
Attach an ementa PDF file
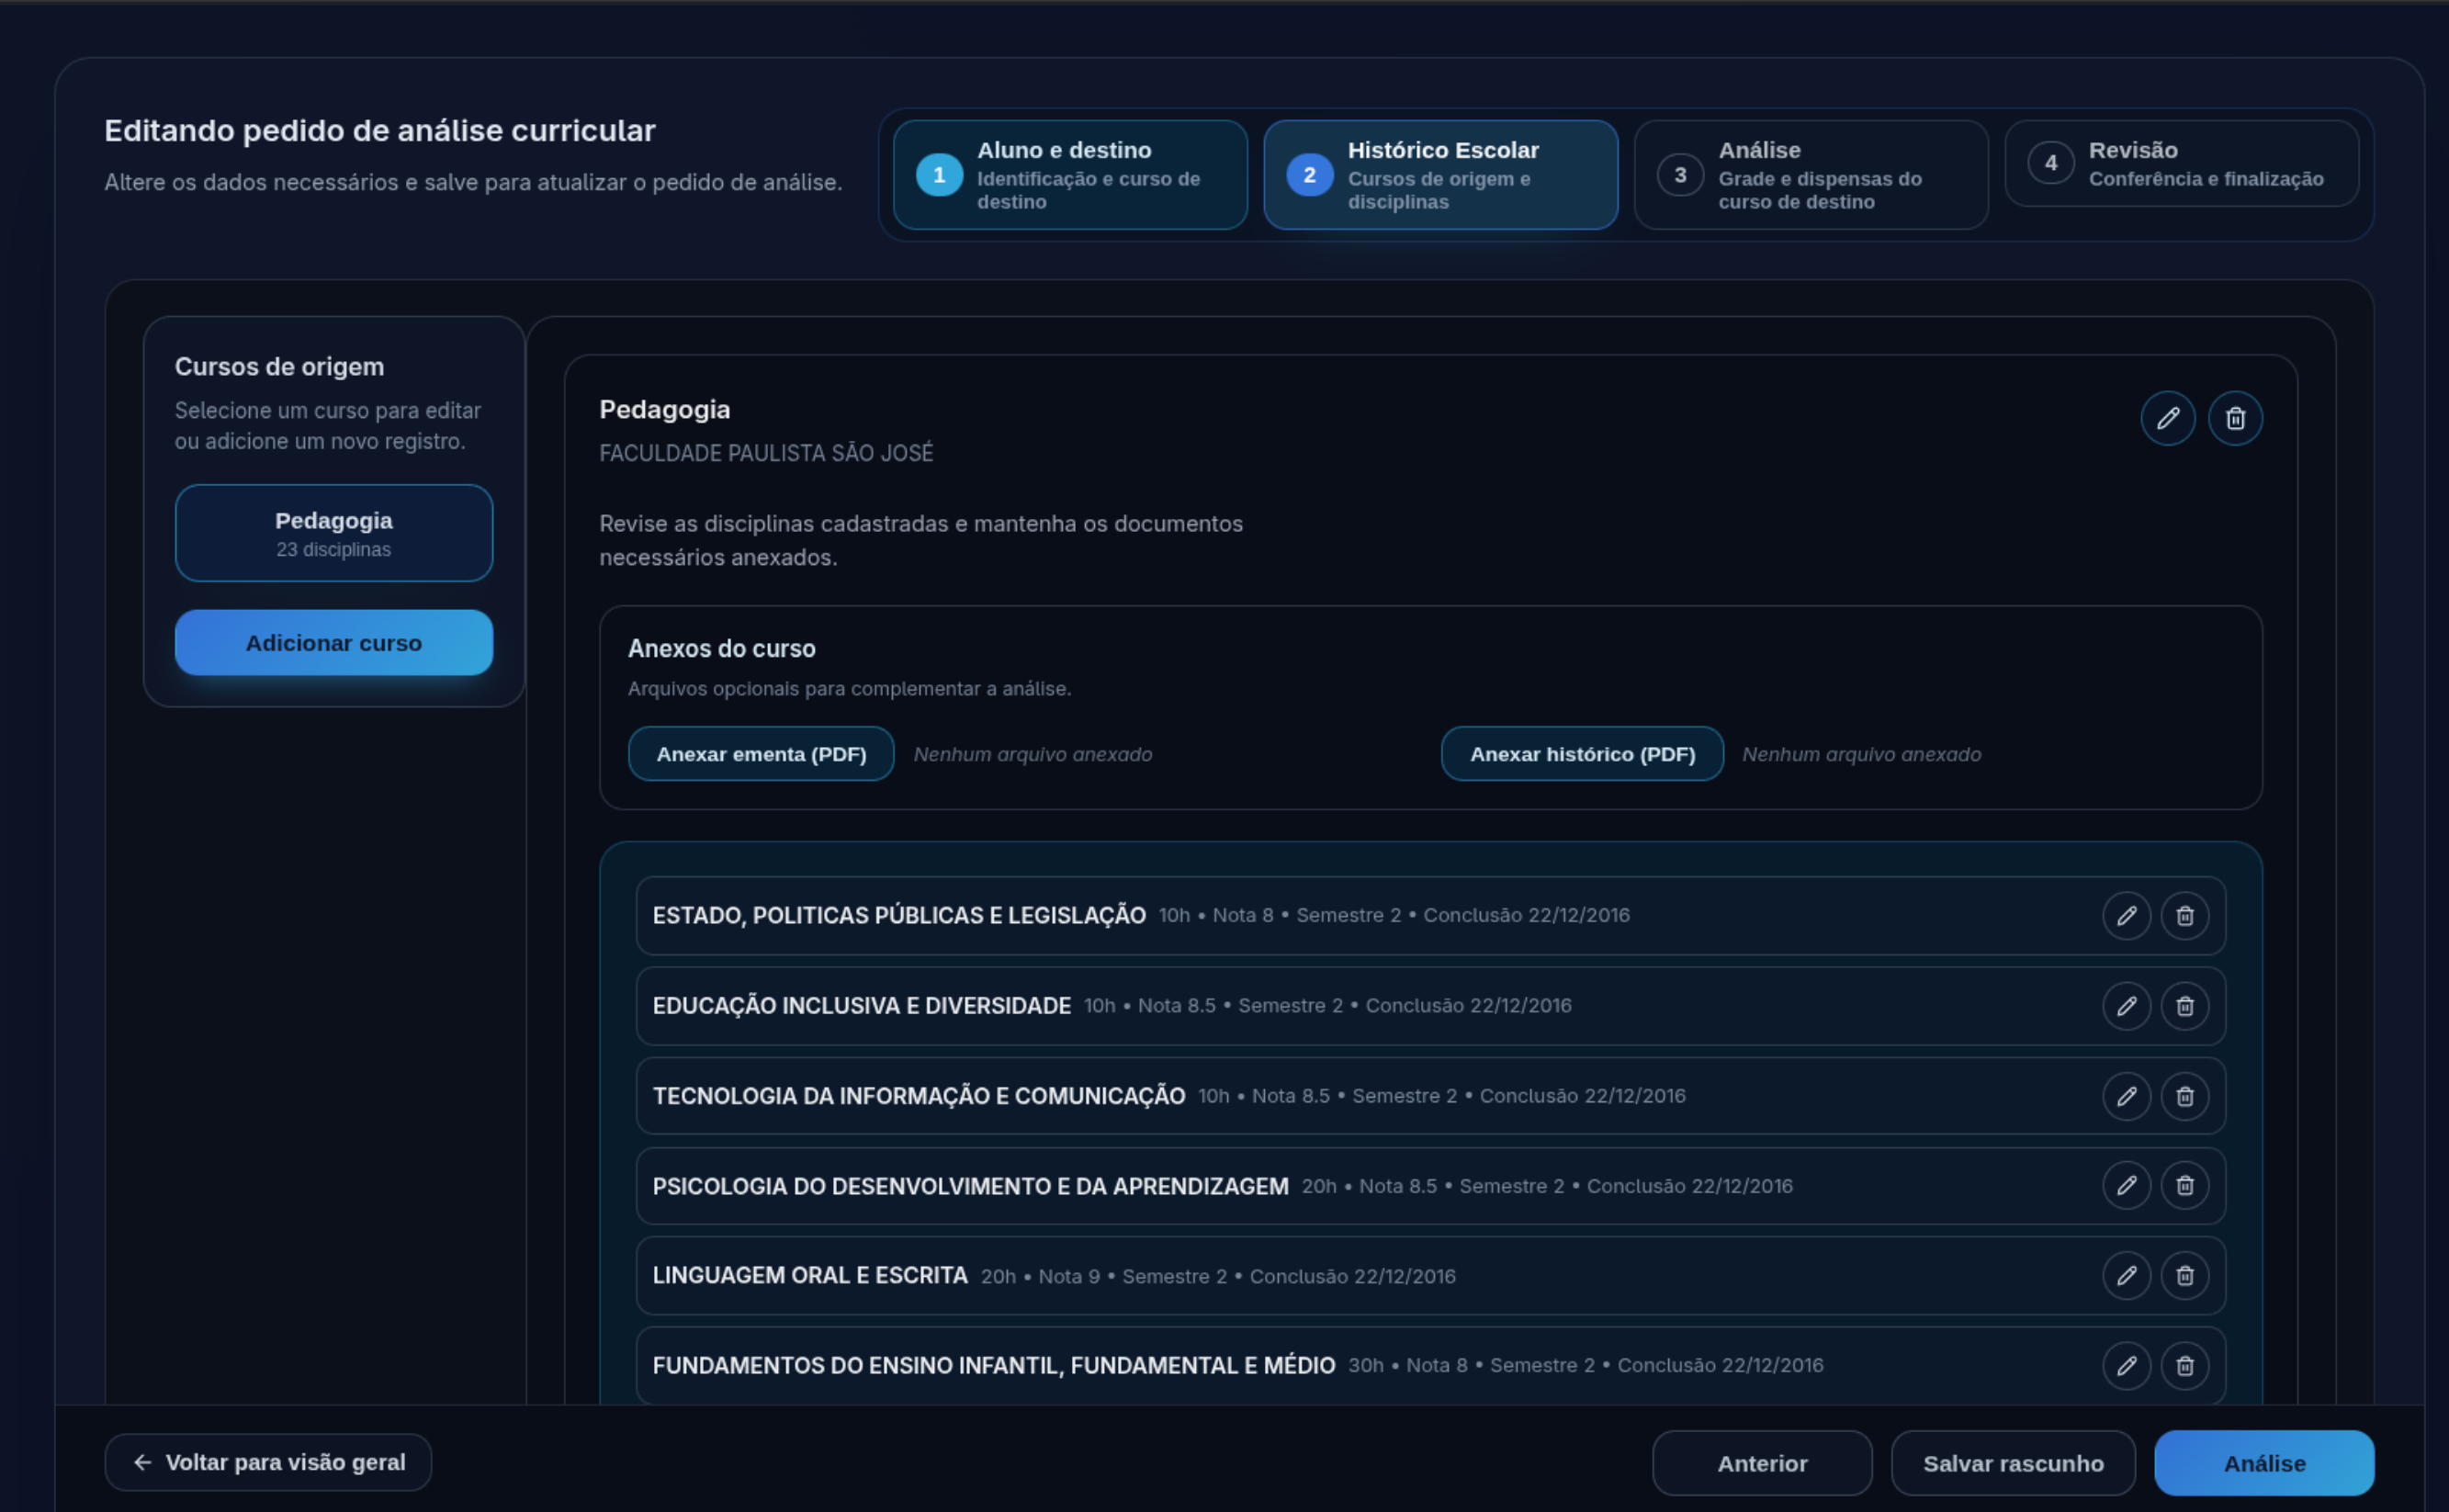point(761,753)
